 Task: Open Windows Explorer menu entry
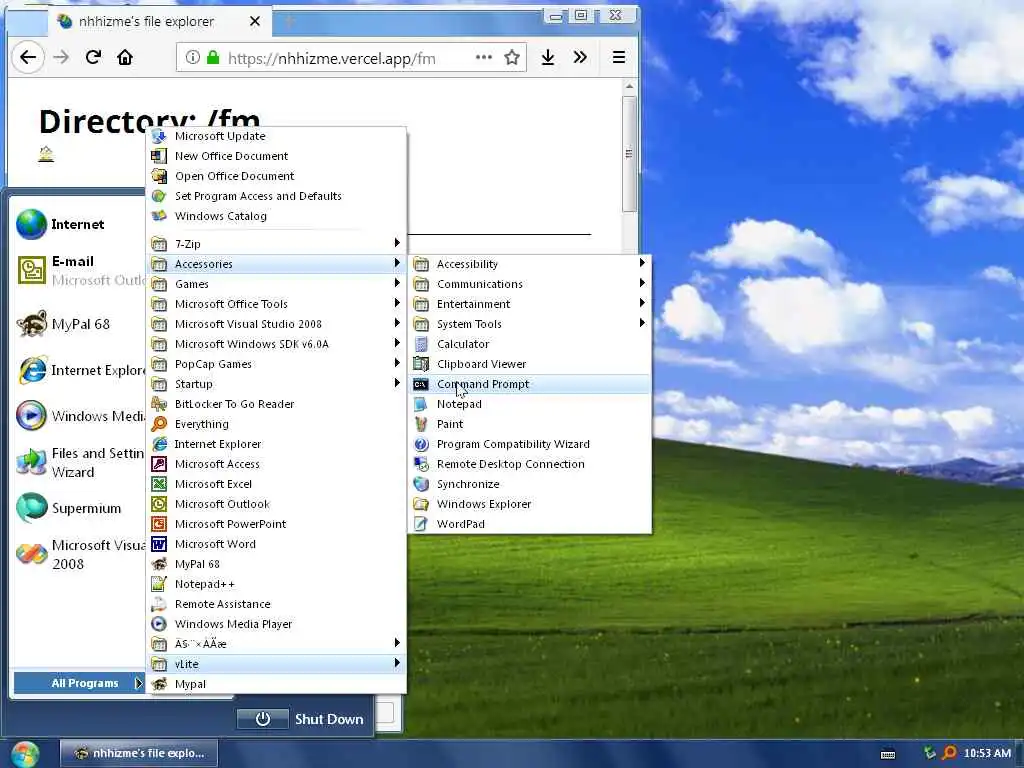(x=530, y=504)
